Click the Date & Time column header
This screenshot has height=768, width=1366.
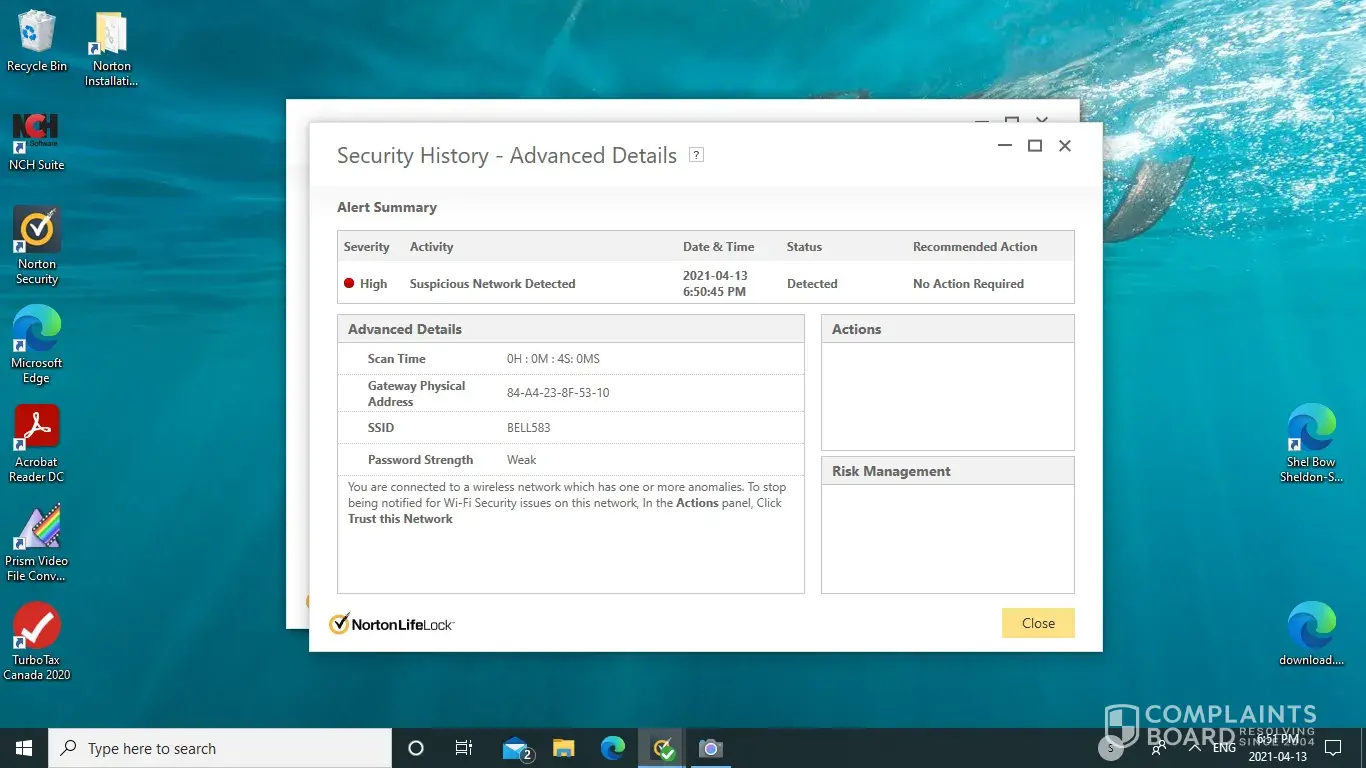718,247
